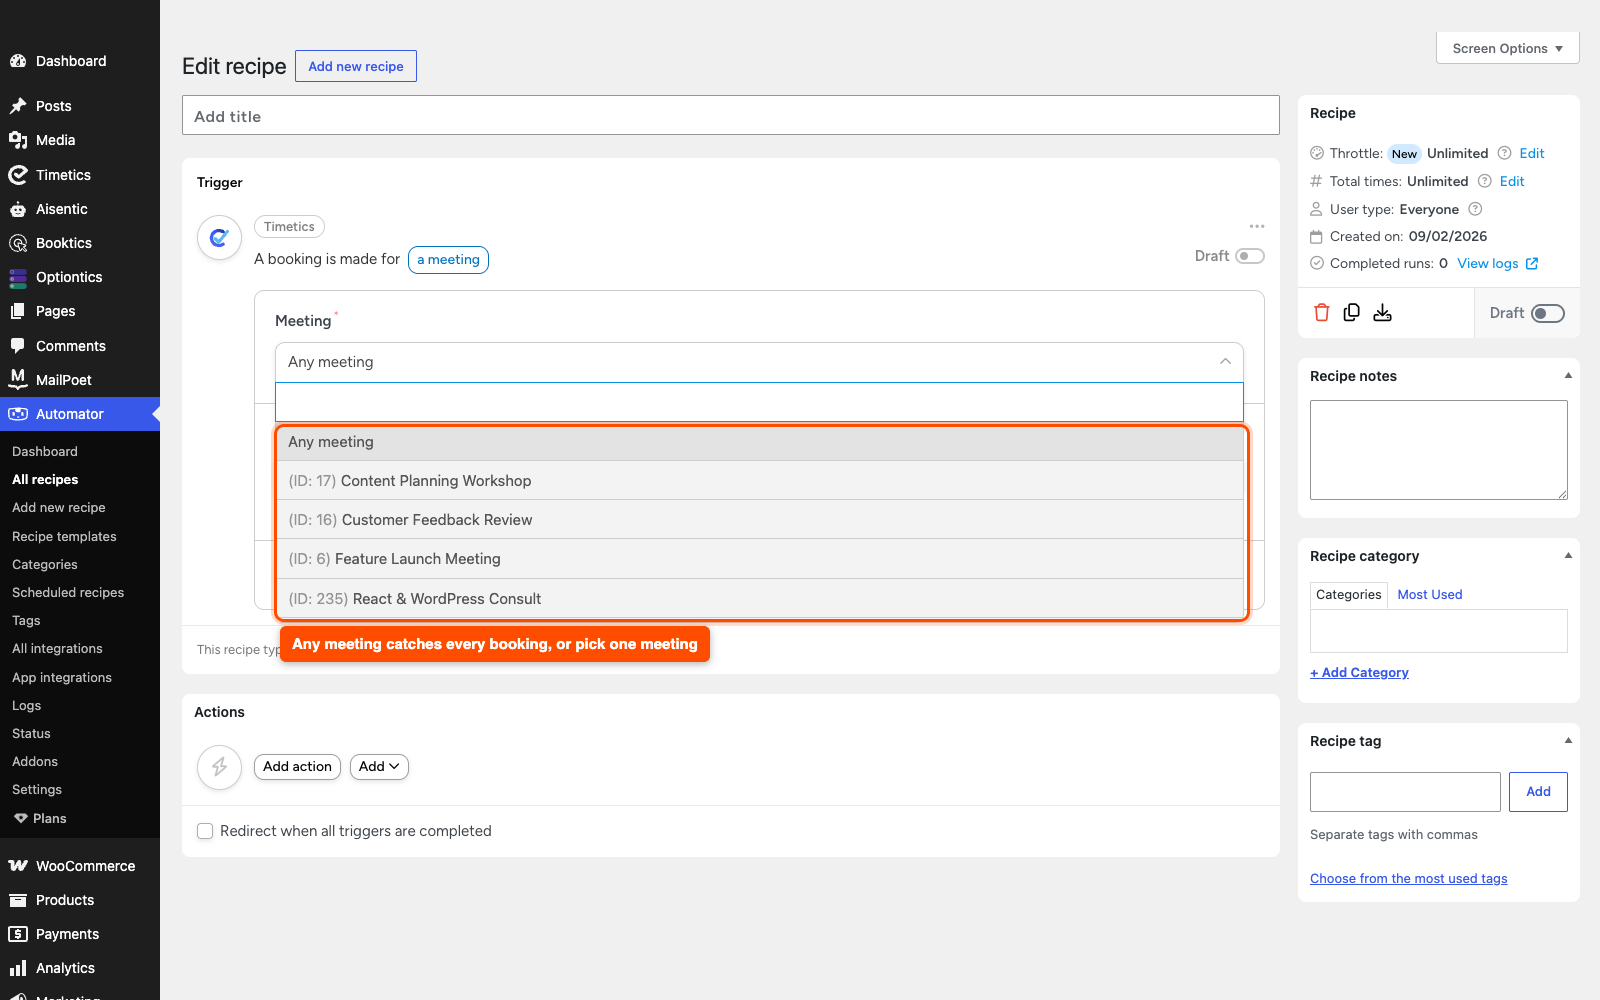The image size is (1600, 1000).
Task: Switch to Categories tab
Action: click(x=1348, y=594)
